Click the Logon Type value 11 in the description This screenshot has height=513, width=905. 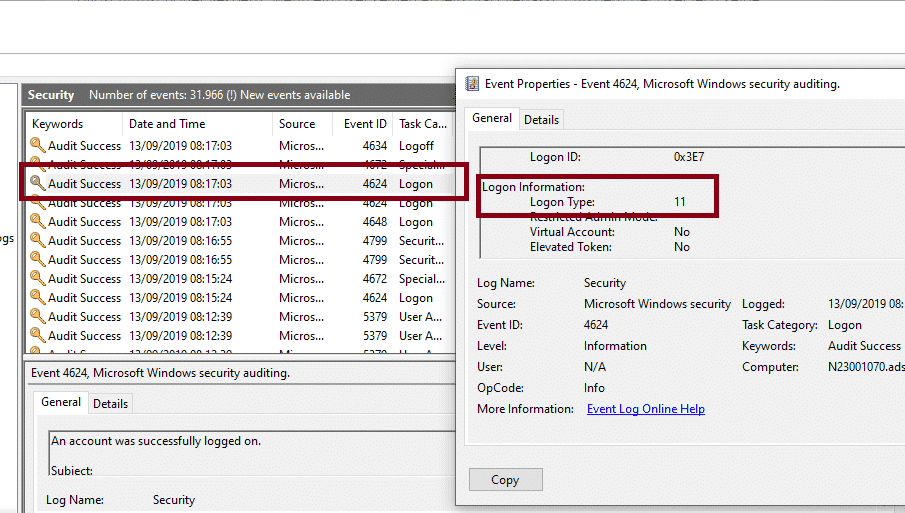click(x=680, y=202)
